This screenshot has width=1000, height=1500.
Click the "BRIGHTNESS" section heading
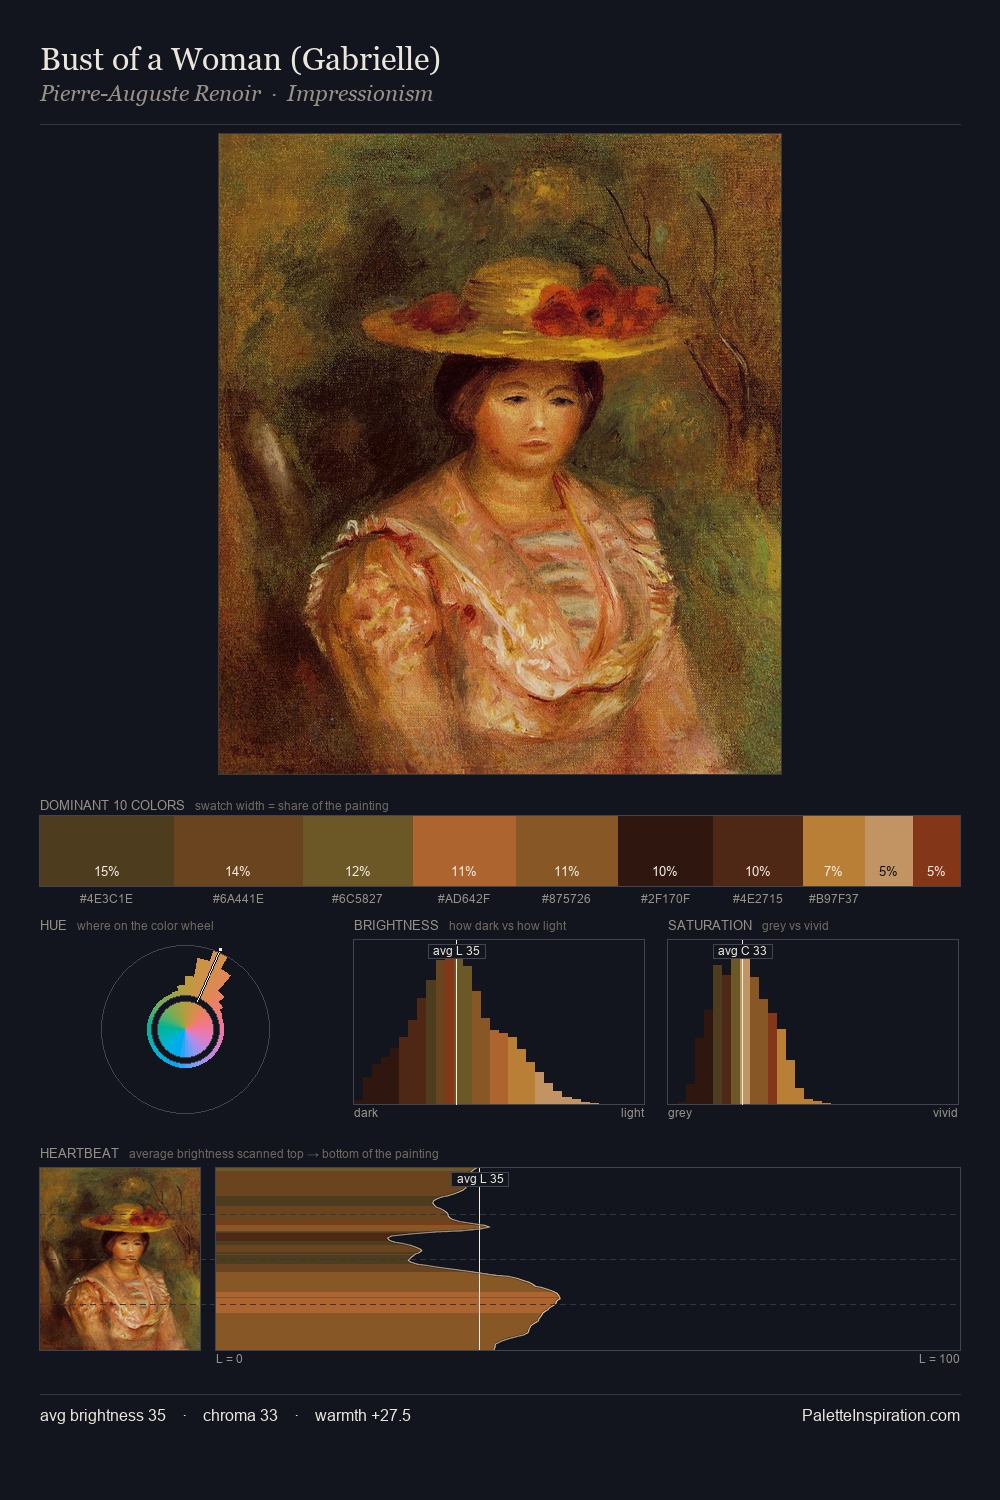(396, 925)
